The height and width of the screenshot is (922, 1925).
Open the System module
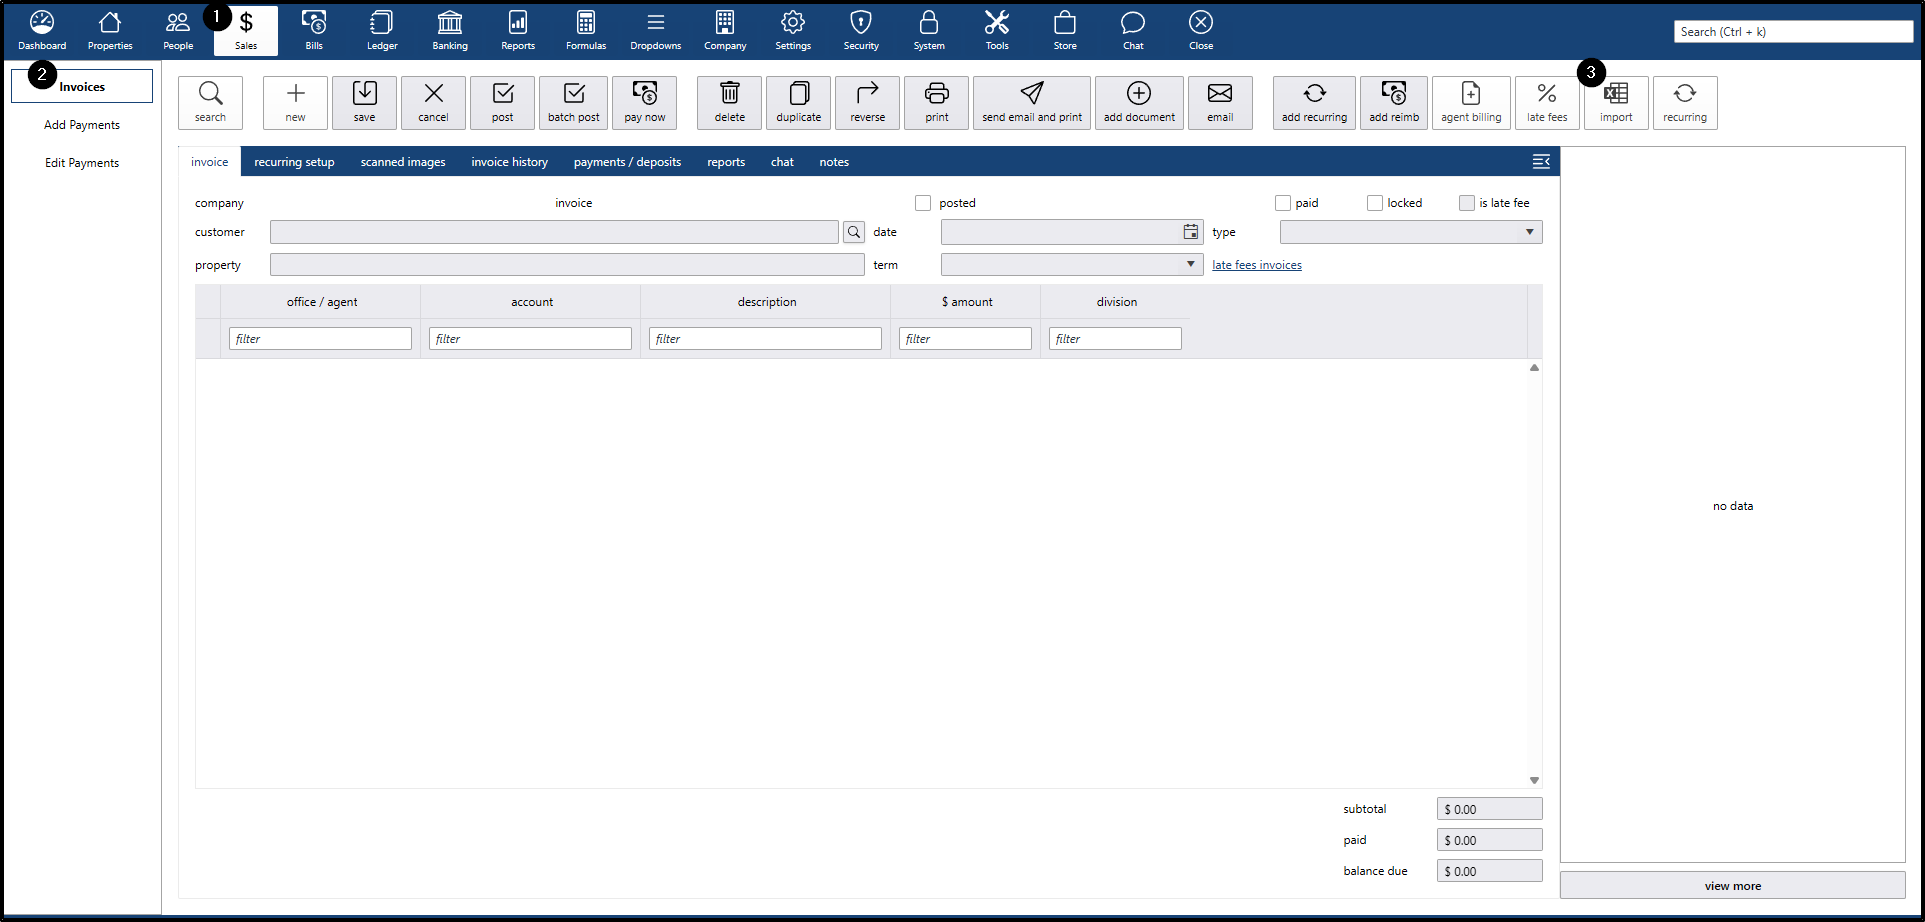click(x=929, y=31)
